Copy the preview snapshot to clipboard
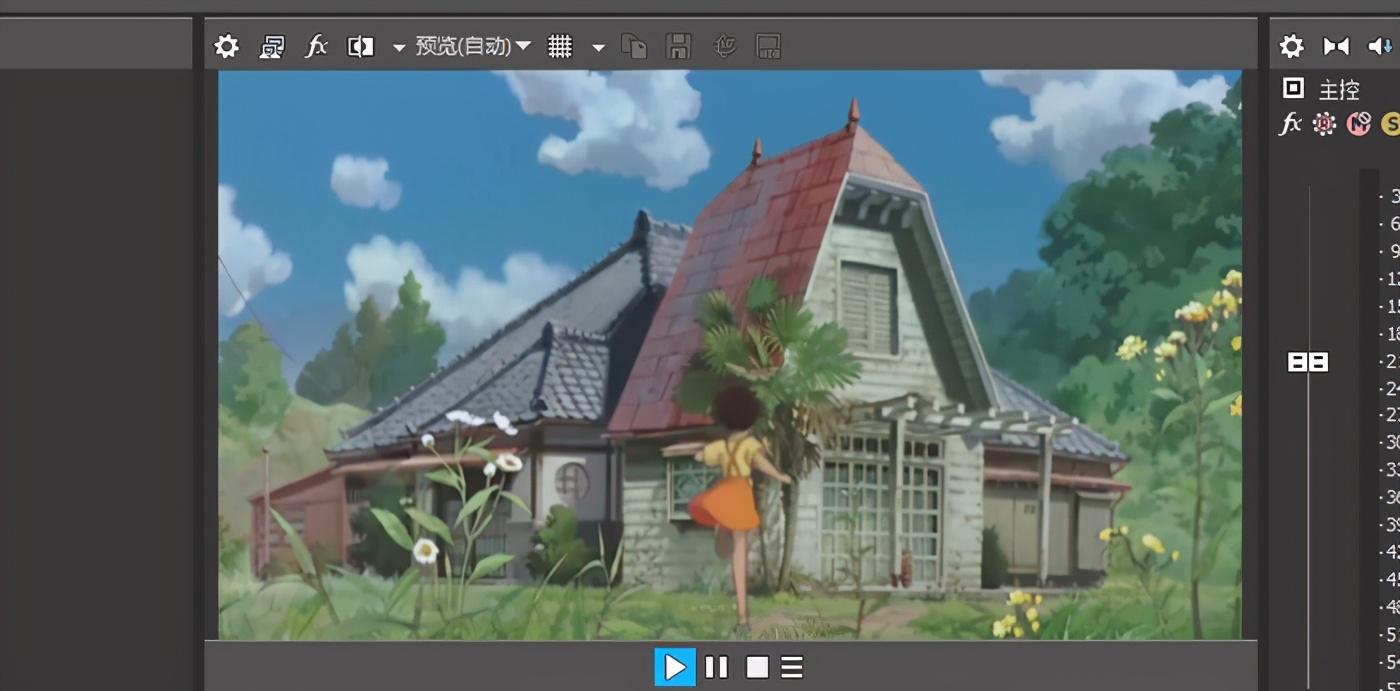This screenshot has width=1400, height=691. pyautogui.click(x=634, y=47)
